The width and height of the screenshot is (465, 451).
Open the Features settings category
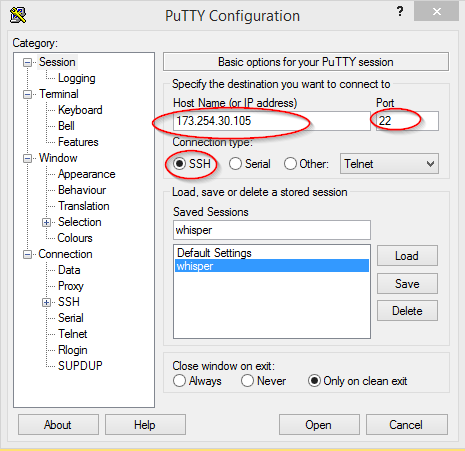pyautogui.click(x=78, y=142)
